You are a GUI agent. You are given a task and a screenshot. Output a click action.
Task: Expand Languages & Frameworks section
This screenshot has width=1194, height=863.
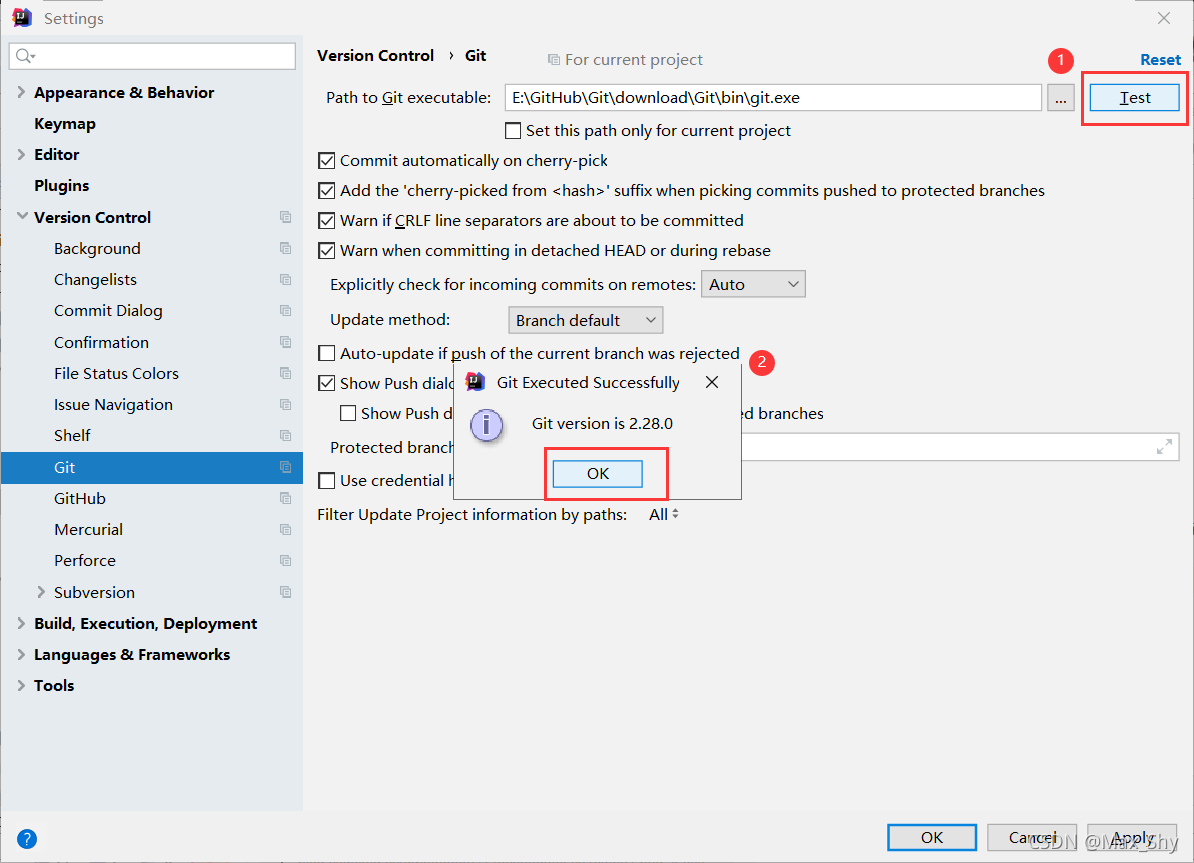(21, 654)
